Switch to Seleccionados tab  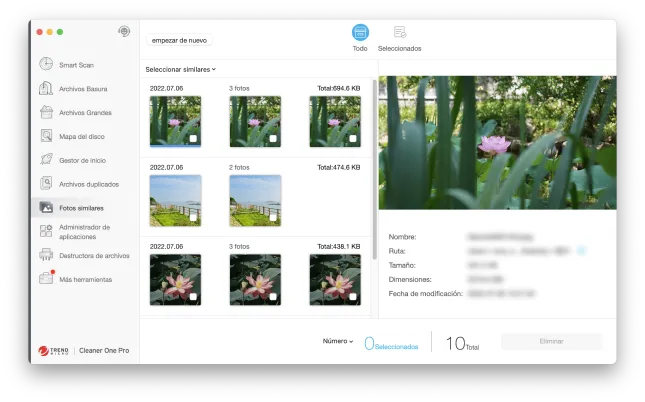399,38
